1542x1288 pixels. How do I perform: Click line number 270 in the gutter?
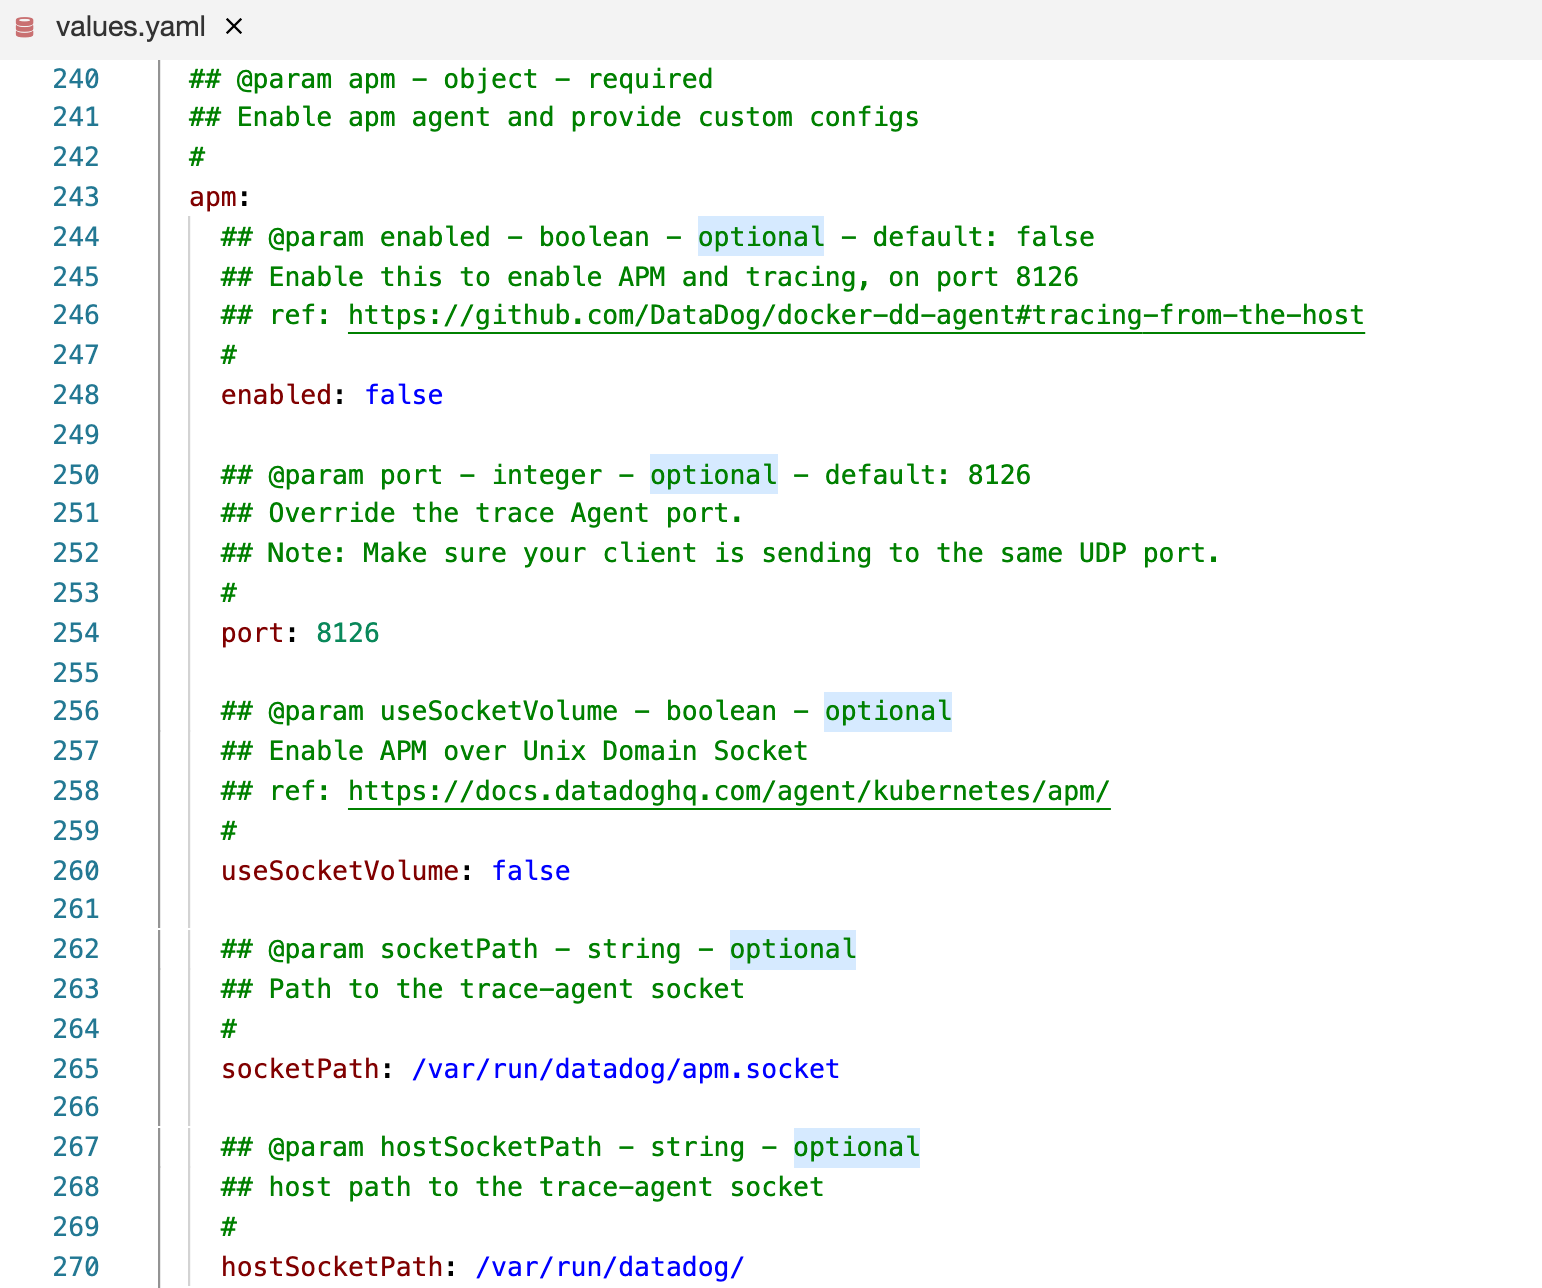point(76,1267)
